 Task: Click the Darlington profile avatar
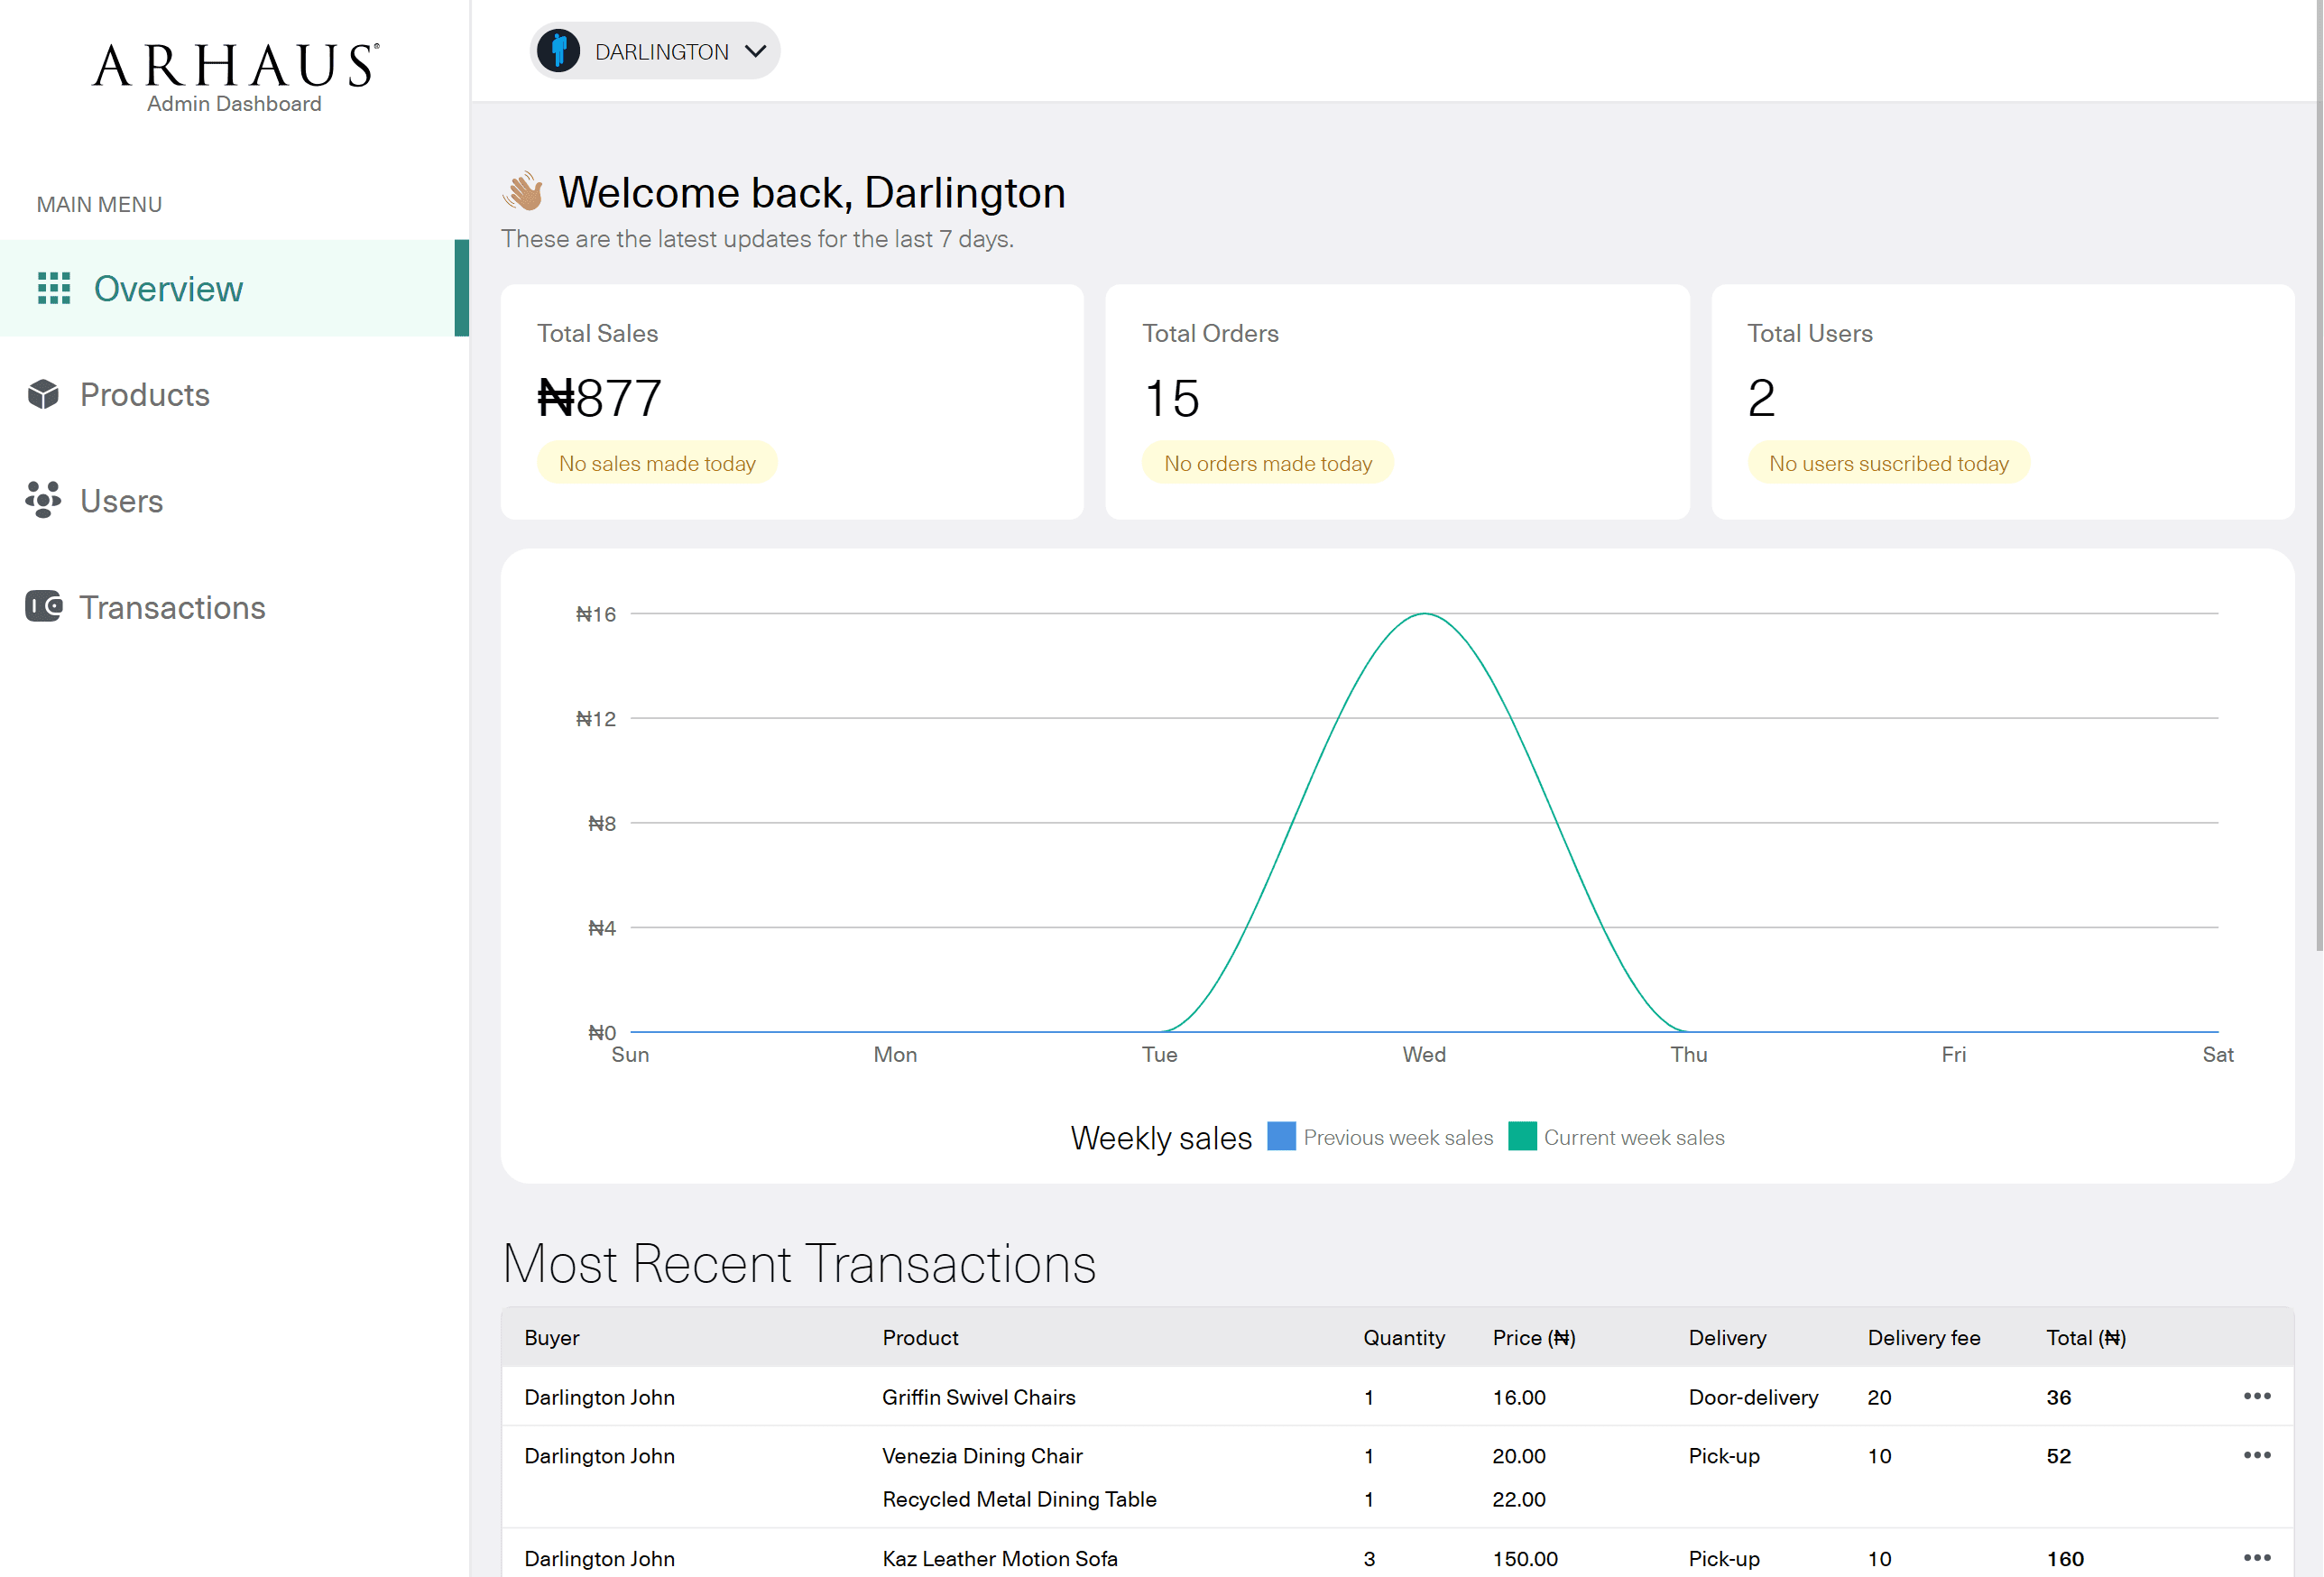(559, 51)
